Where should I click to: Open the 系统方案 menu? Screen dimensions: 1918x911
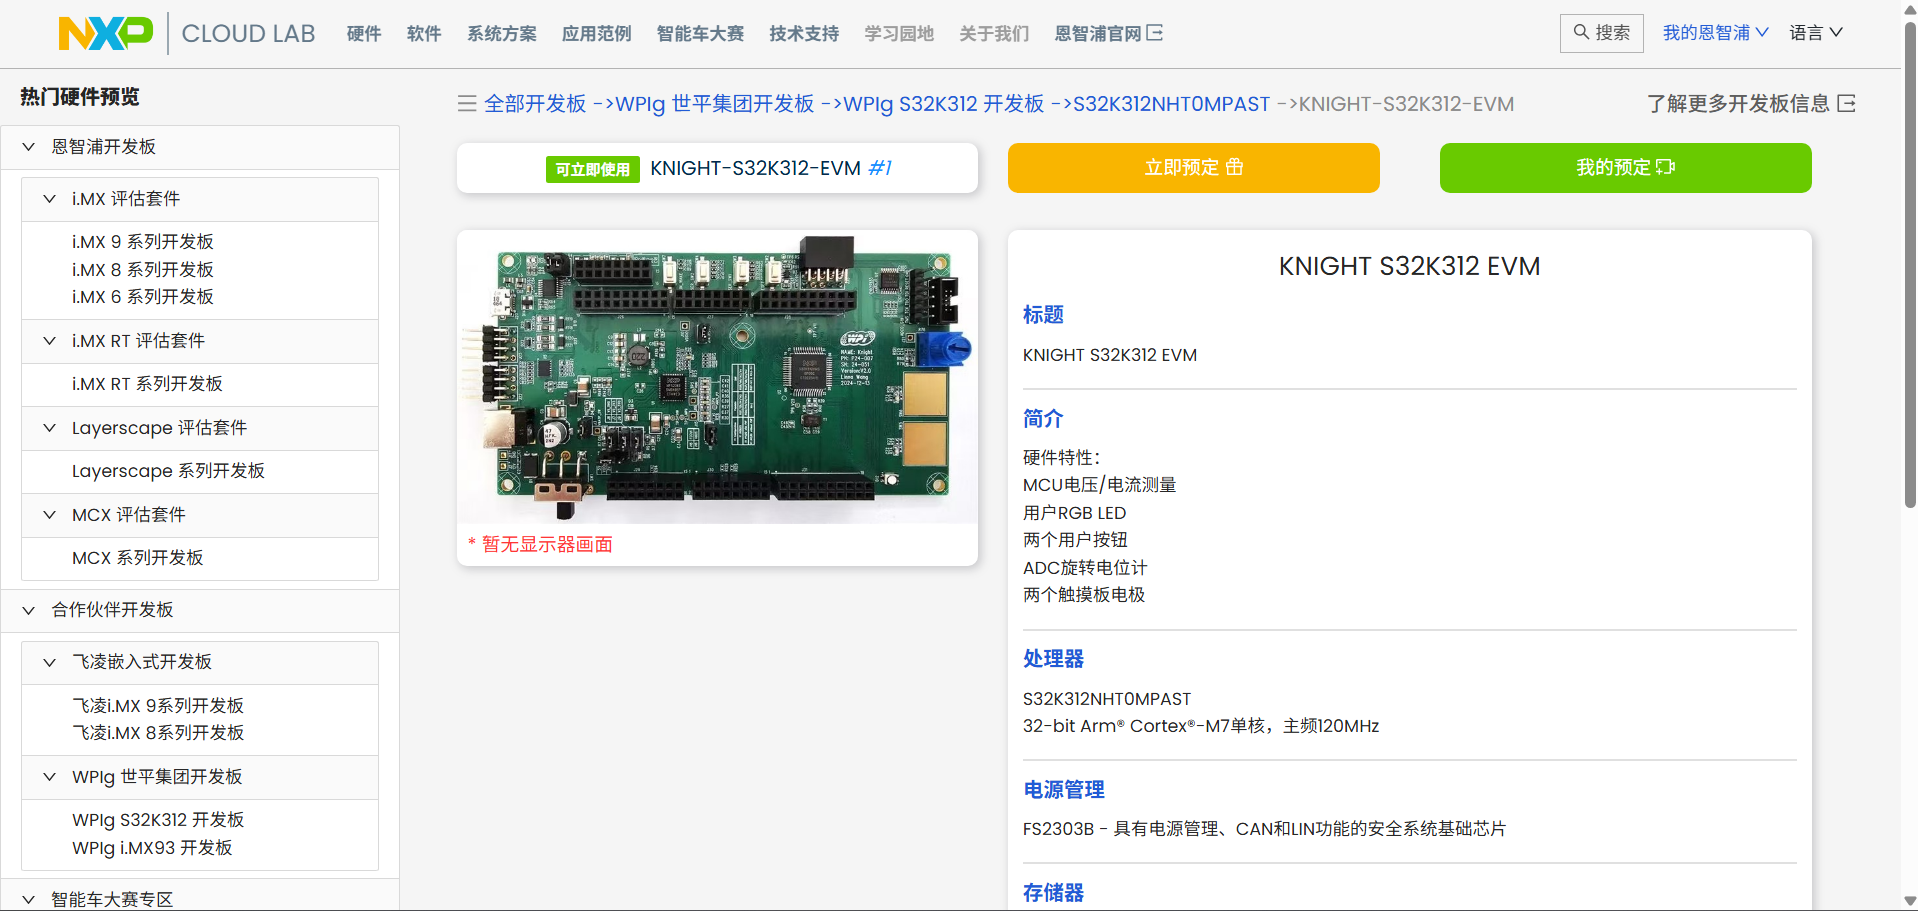click(x=502, y=34)
